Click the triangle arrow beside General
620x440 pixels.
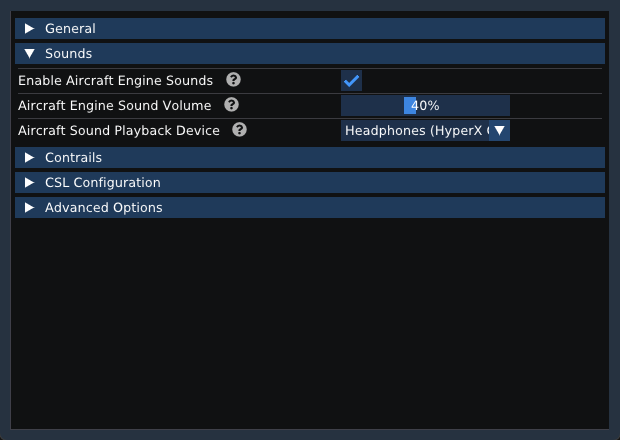click(x=29, y=28)
